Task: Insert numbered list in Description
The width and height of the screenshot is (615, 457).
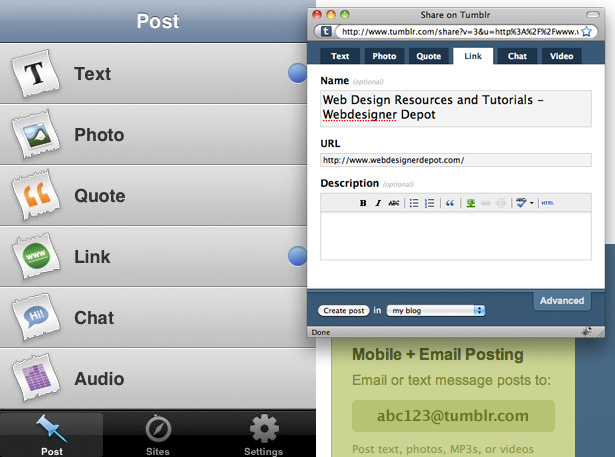Action: (429, 203)
